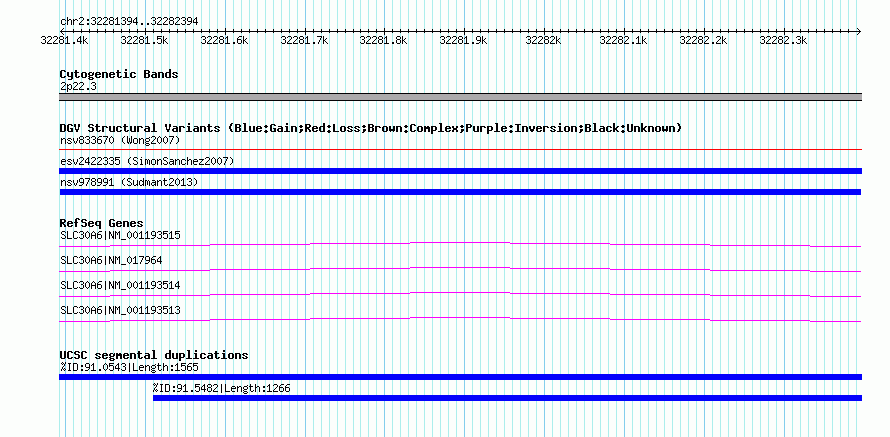Click the blue nsv978991 gain bar
This screenshot has height=437, width=890.
(x=460, y=192)
